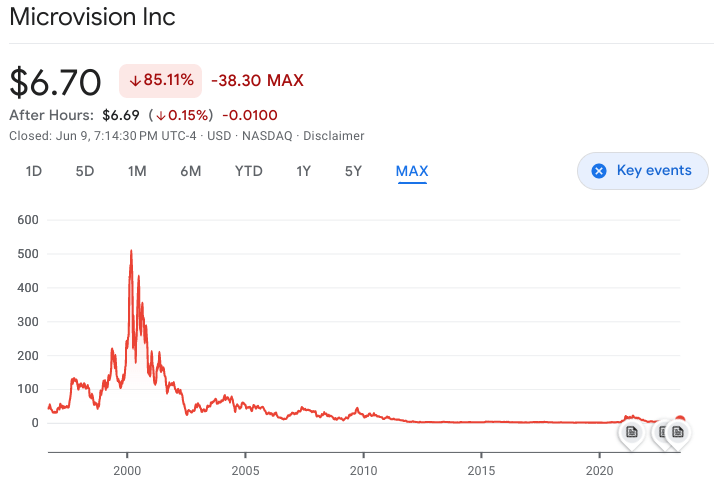Screen dimensions: 714x478
Task: Open the leftmost key event marker on chart
Action: 631,432
